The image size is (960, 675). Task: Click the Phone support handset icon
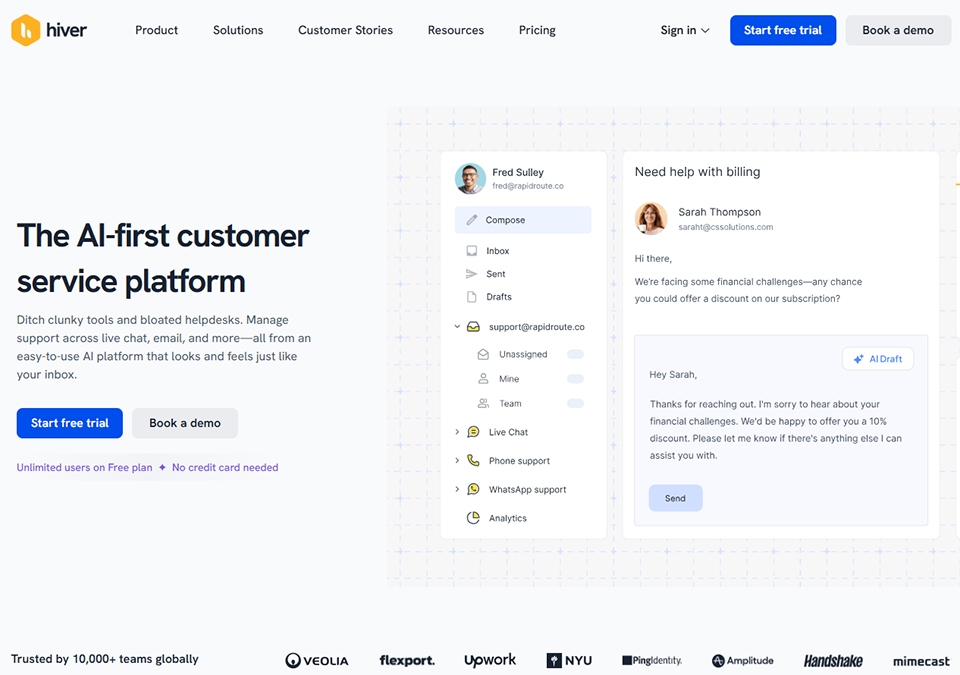pos(473,460)
